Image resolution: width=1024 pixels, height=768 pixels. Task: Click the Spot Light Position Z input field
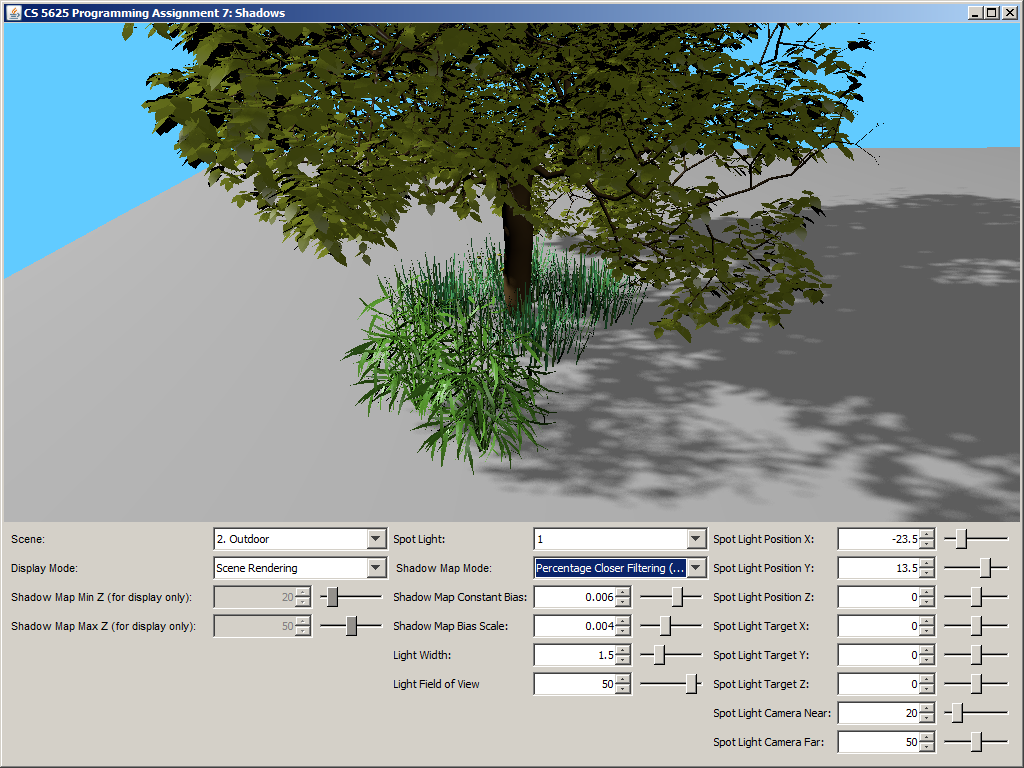tap(878, 597)
